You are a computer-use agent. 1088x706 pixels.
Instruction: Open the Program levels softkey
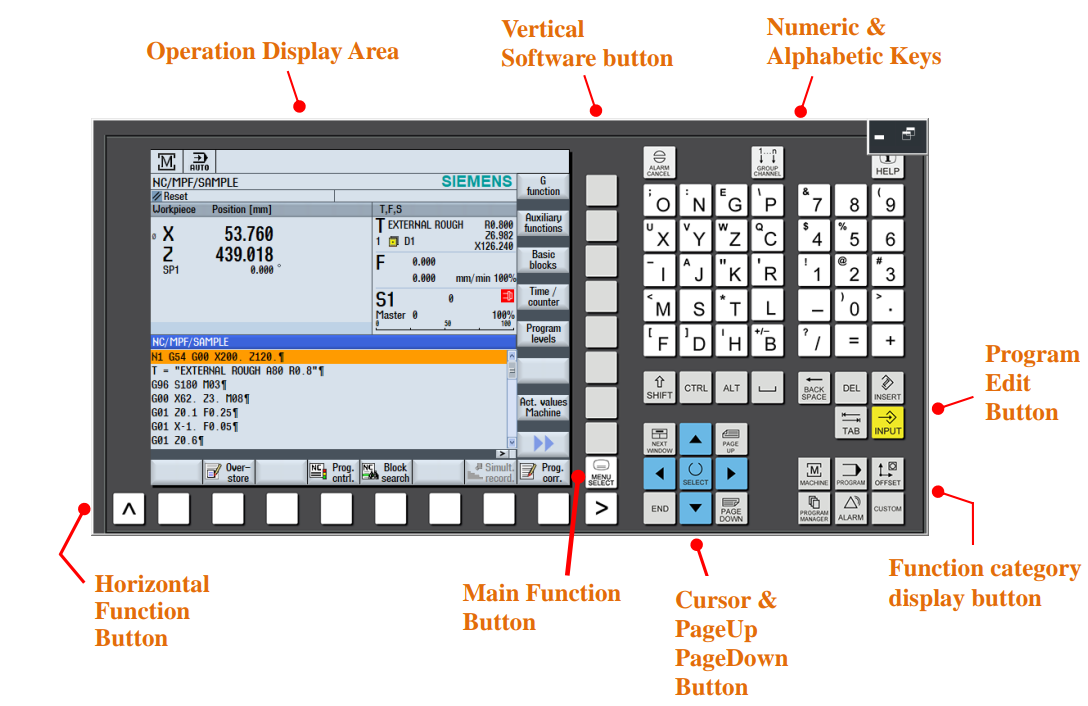543,333
